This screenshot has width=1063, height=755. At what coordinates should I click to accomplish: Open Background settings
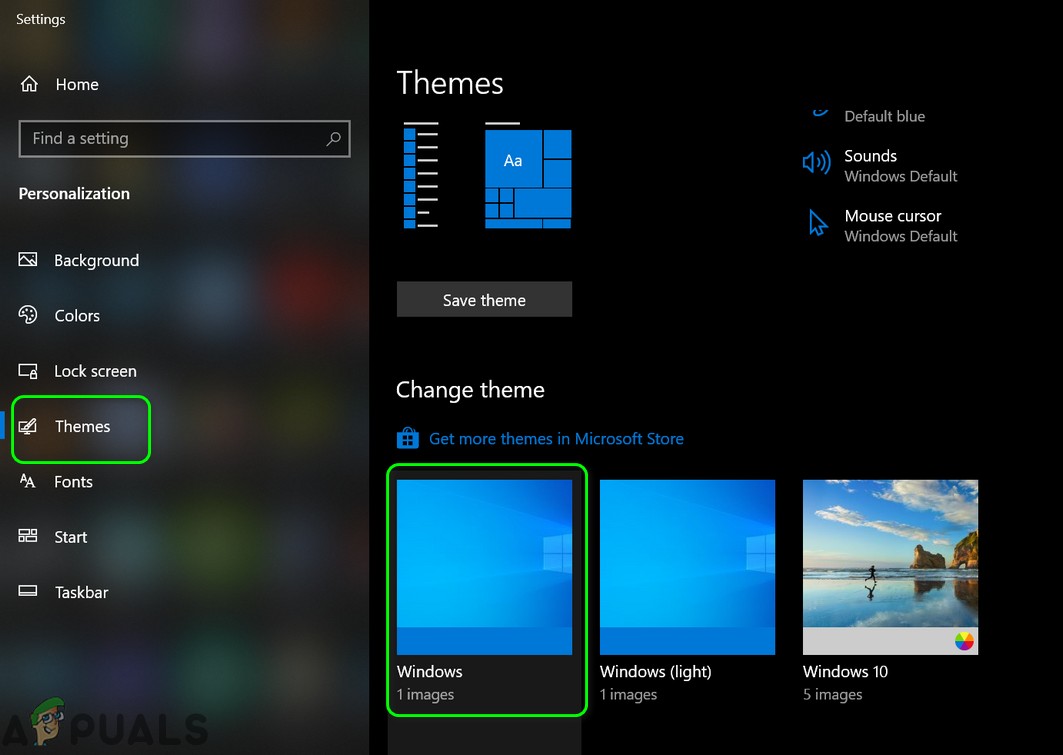click(79, 260)
